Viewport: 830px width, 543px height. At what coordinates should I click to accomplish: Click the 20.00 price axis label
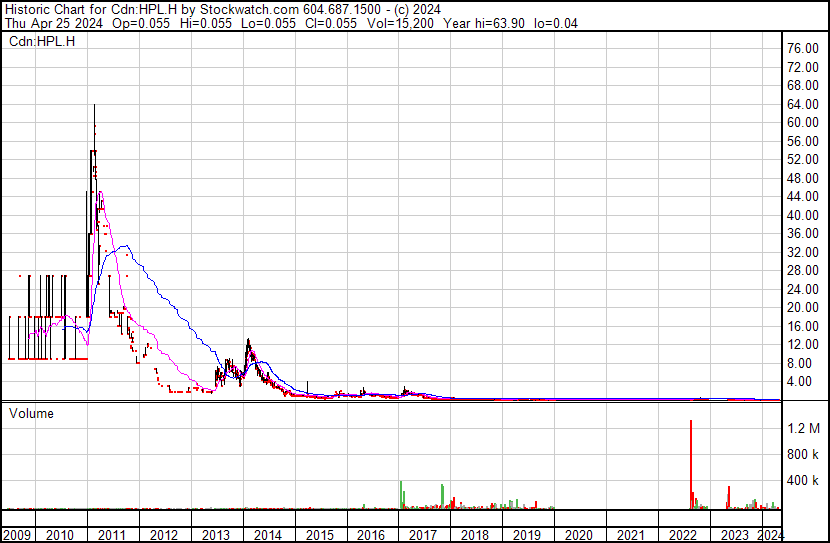pos(803,307)
